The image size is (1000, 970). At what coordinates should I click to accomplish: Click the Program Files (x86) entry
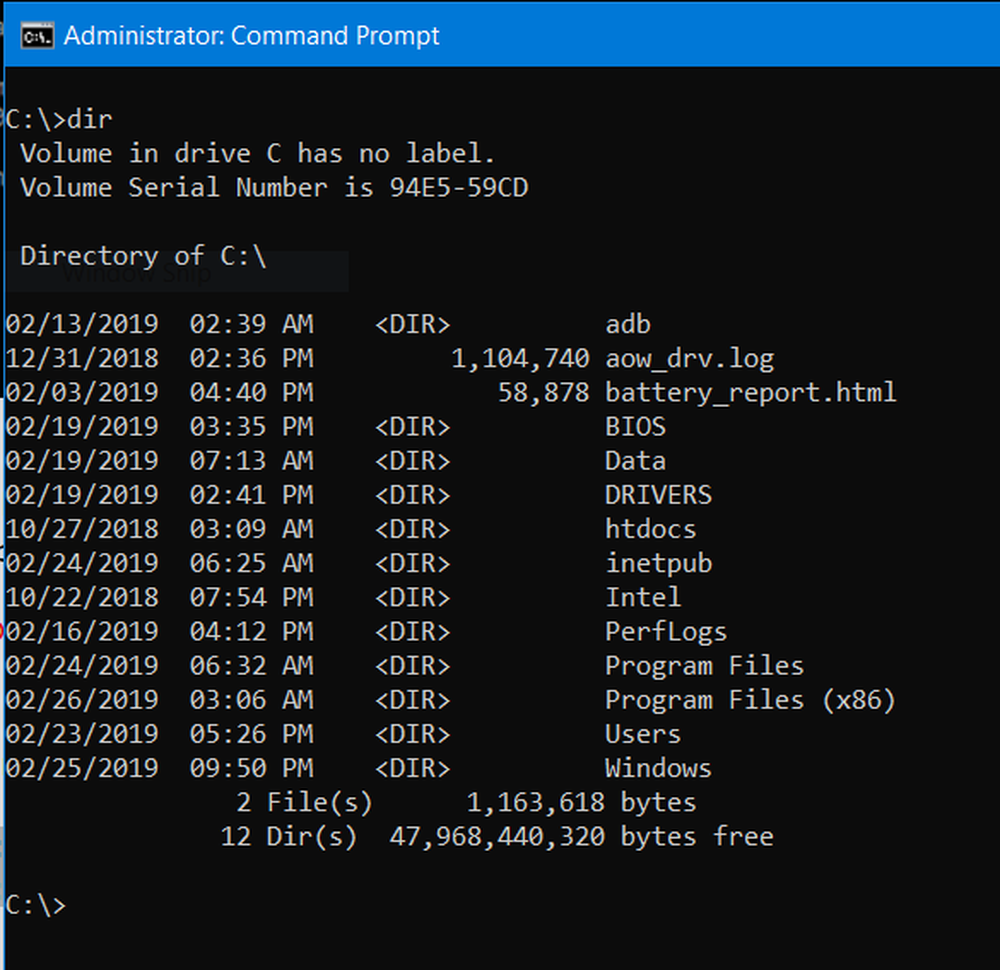tap(750, 700)
